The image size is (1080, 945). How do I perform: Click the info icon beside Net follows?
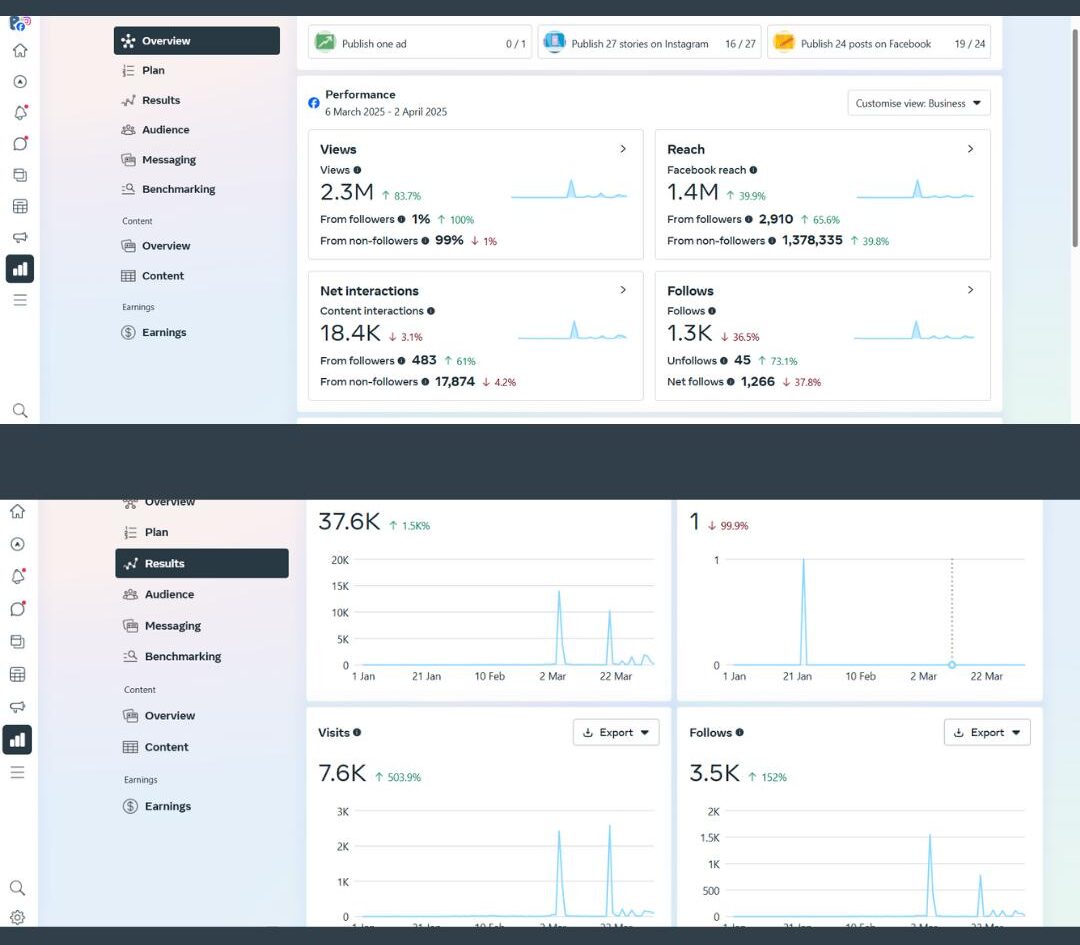[731, 382]
